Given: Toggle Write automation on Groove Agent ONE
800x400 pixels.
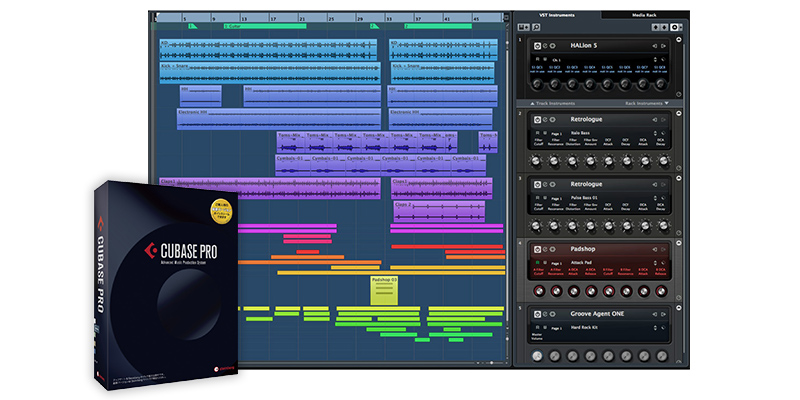Looking at the screenshot, I should tap(544, 327).
